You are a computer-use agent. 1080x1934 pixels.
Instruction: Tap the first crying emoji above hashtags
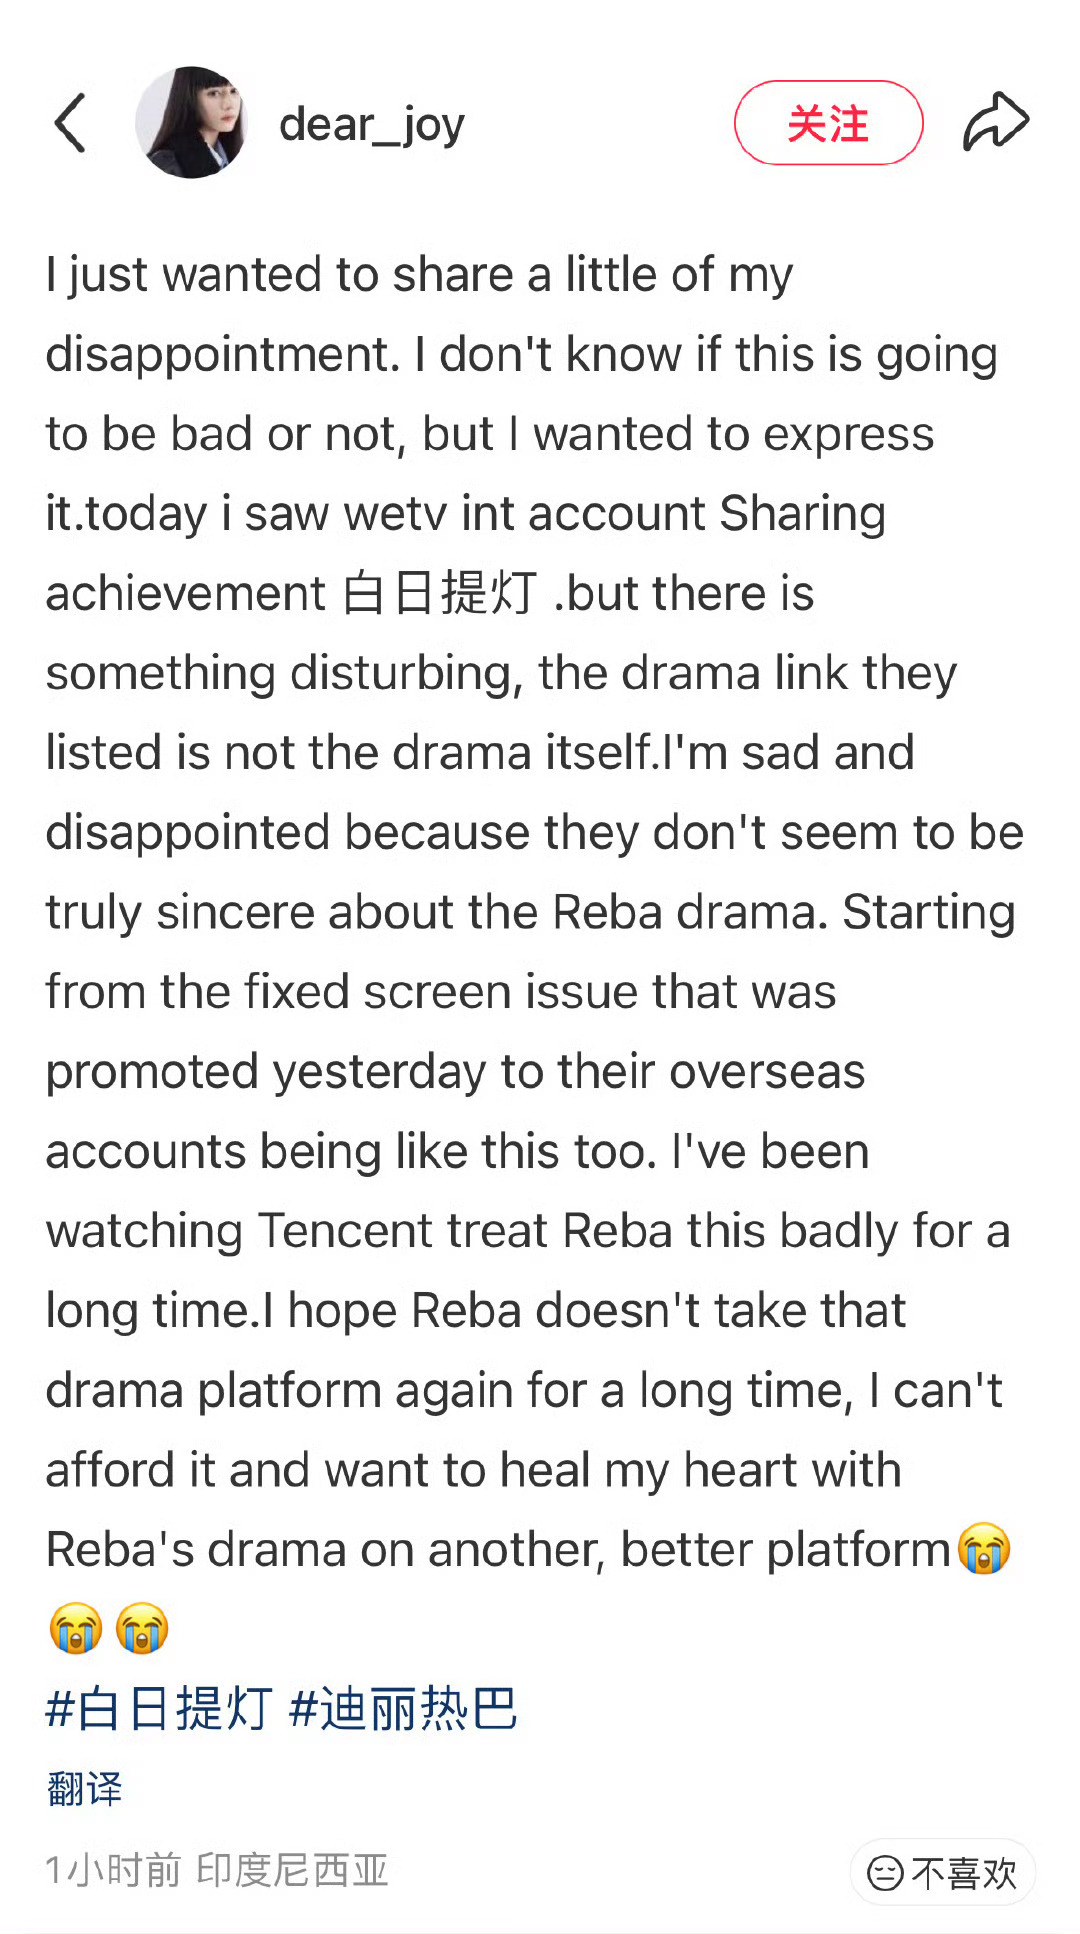tap(75, 1628)
